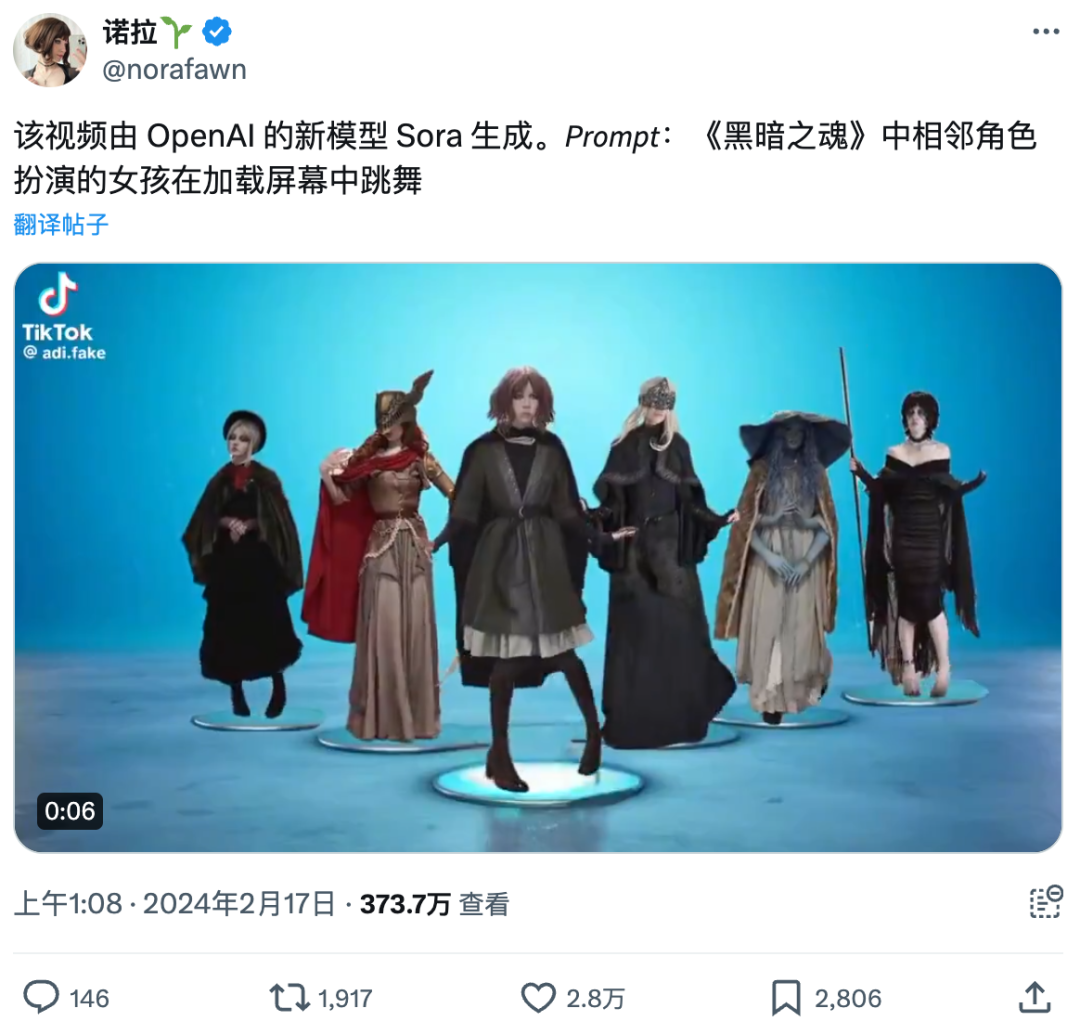Click the display name 诺拉
Image resolution: width=1080 pixels, height=1034 pixels.
[x=130, y=32]
